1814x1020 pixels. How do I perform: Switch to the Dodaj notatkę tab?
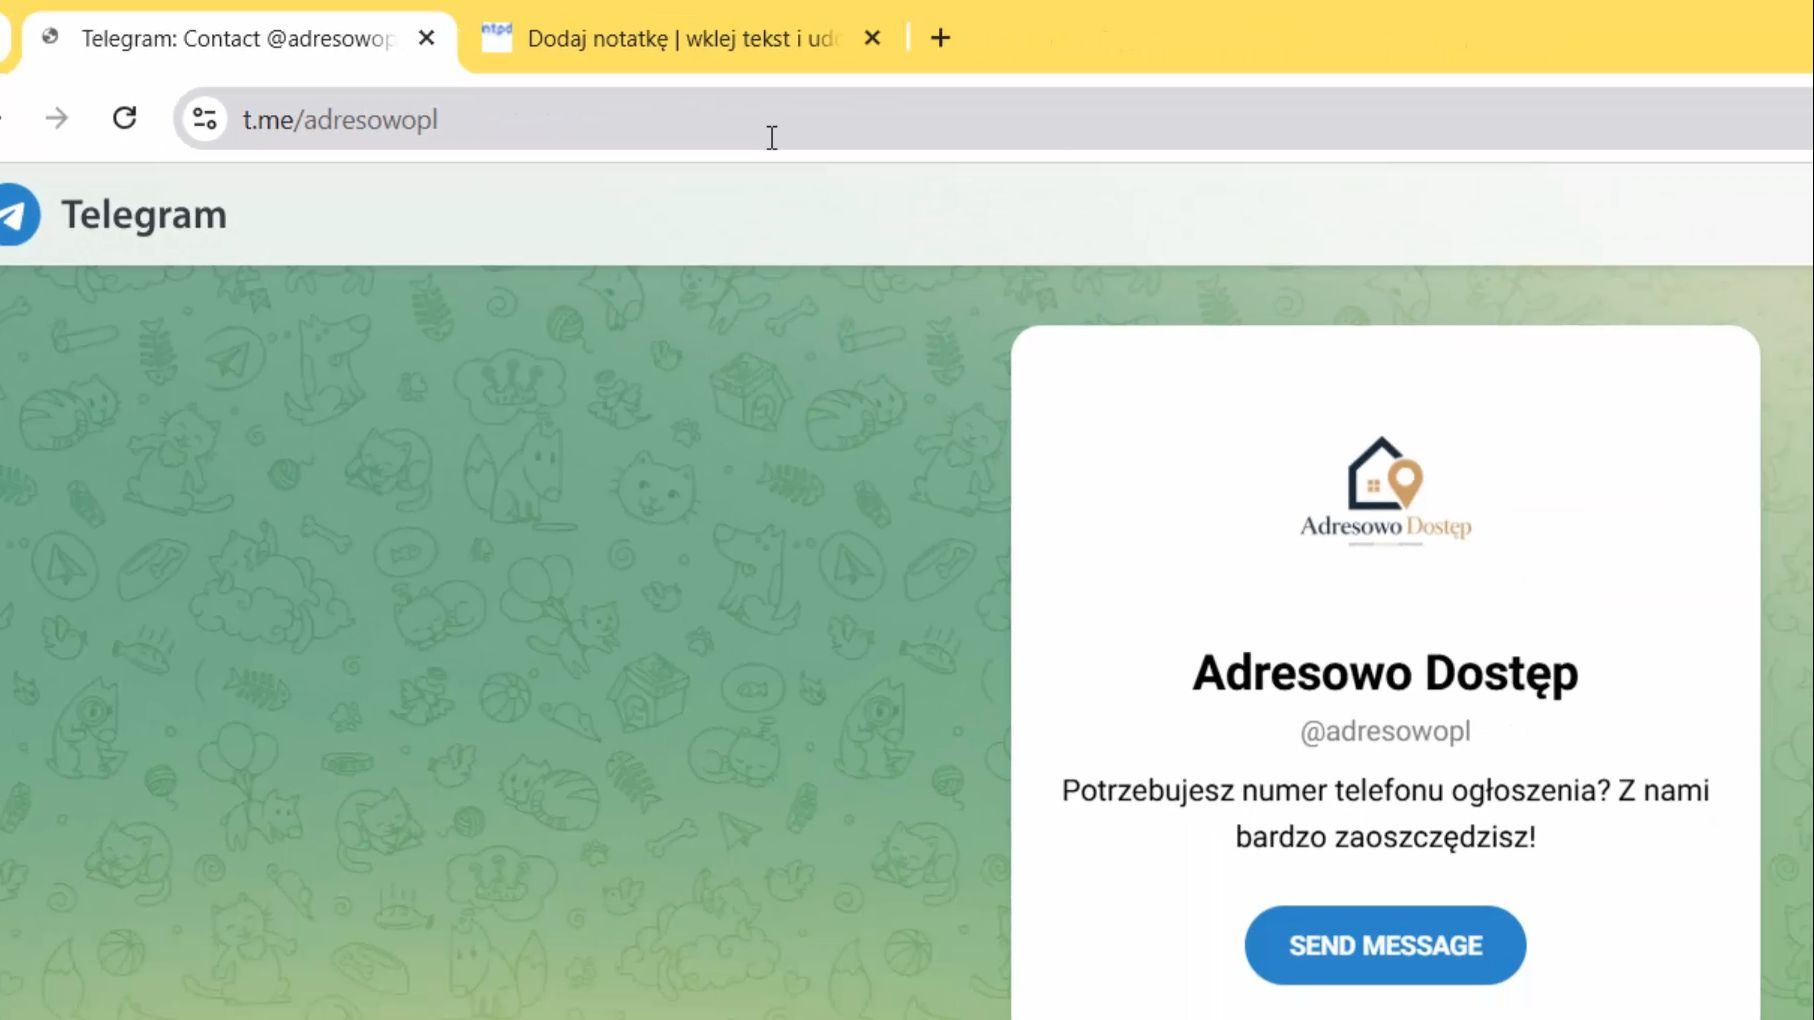point(682,39)
